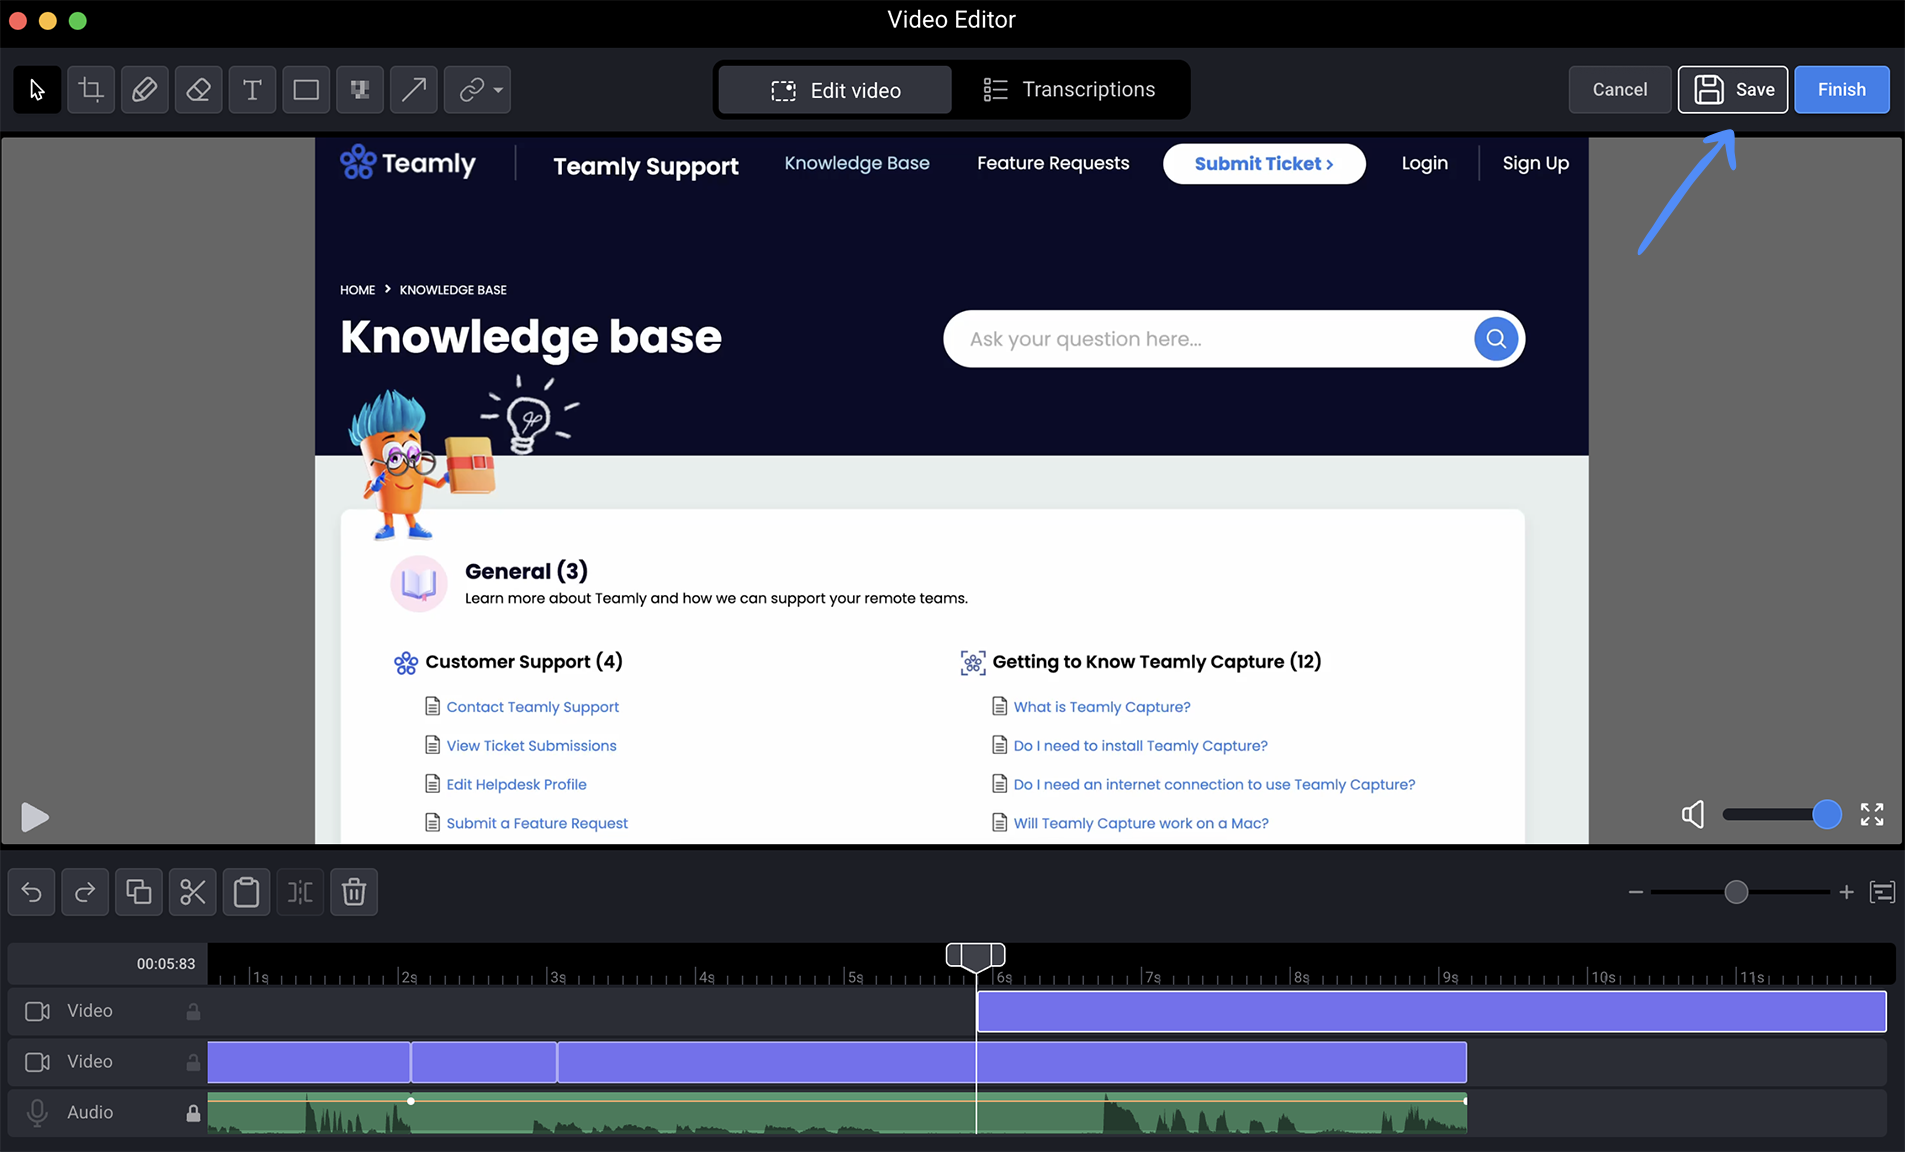This screenshot has height=1152, width=1905.
Task: Open Do I need to install Teamly Capture?
Action: point(1140,746)
